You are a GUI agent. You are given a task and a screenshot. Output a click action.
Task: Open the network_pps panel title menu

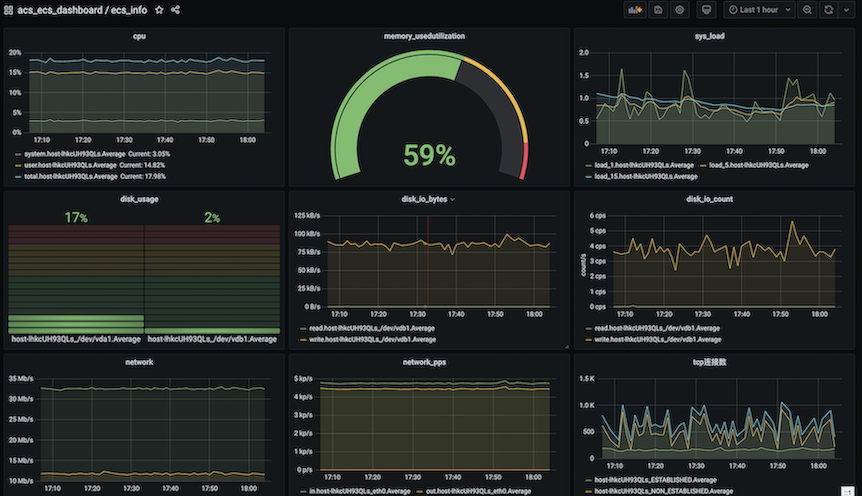[424, 362]
